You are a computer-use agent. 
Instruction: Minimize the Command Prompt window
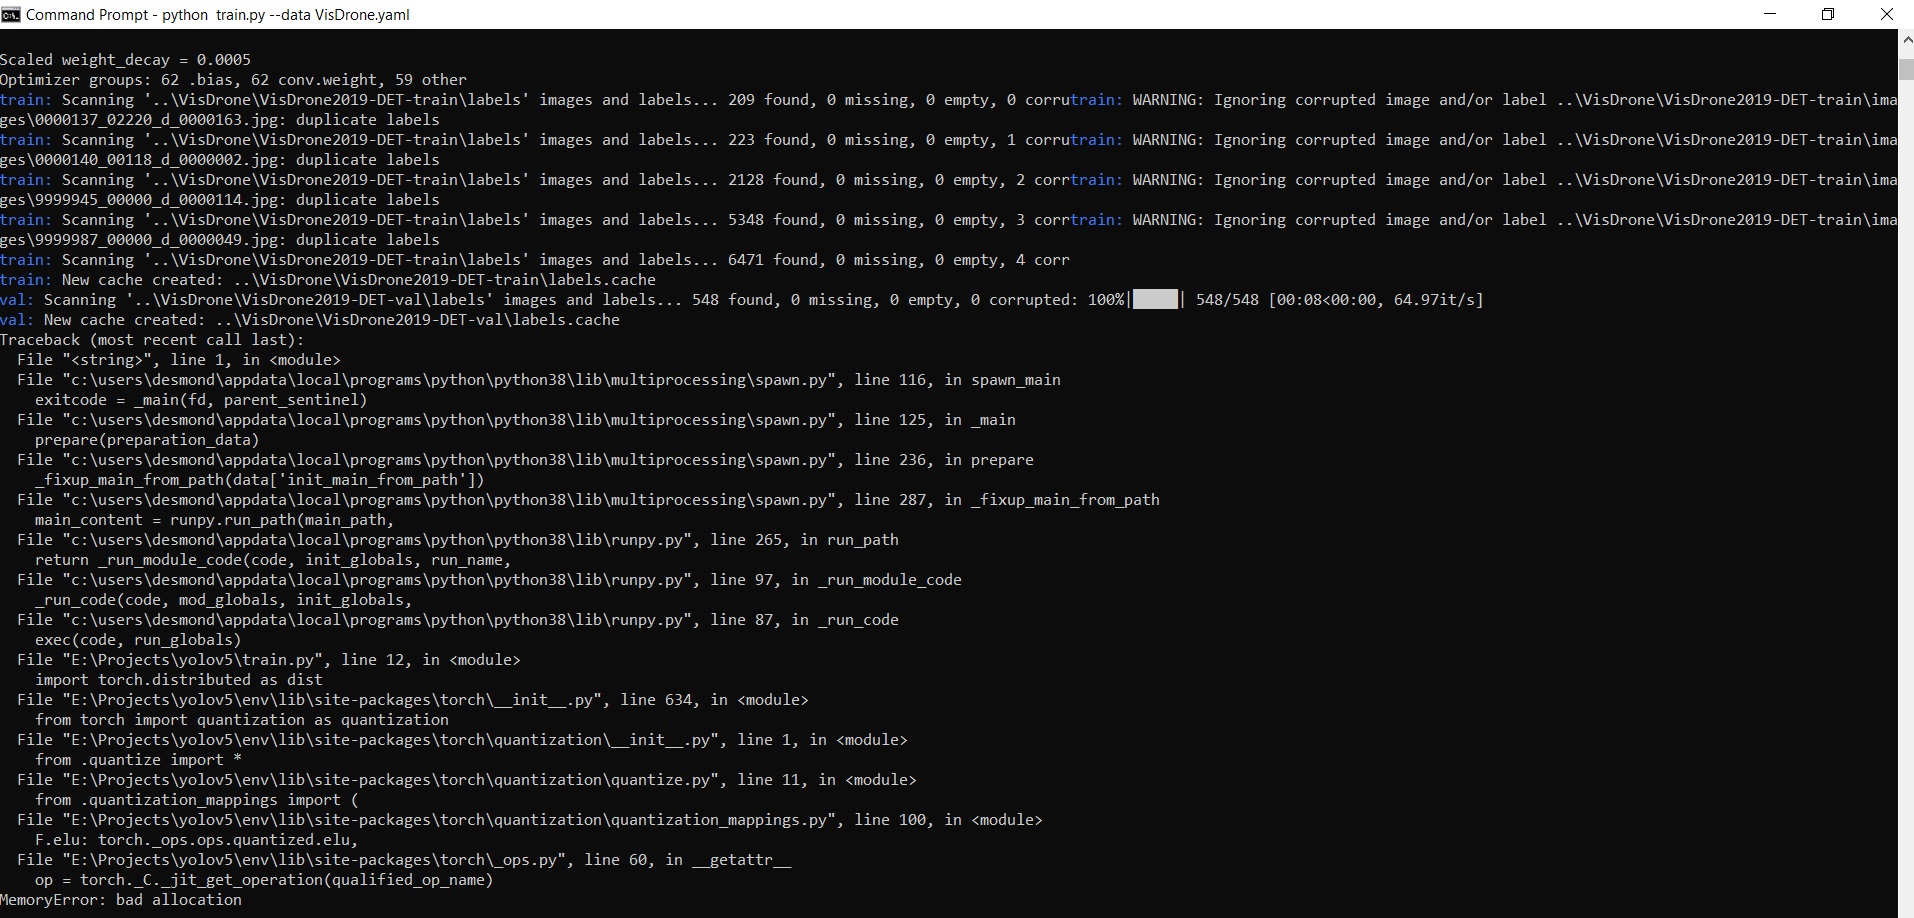click(x=1770, y=14)
